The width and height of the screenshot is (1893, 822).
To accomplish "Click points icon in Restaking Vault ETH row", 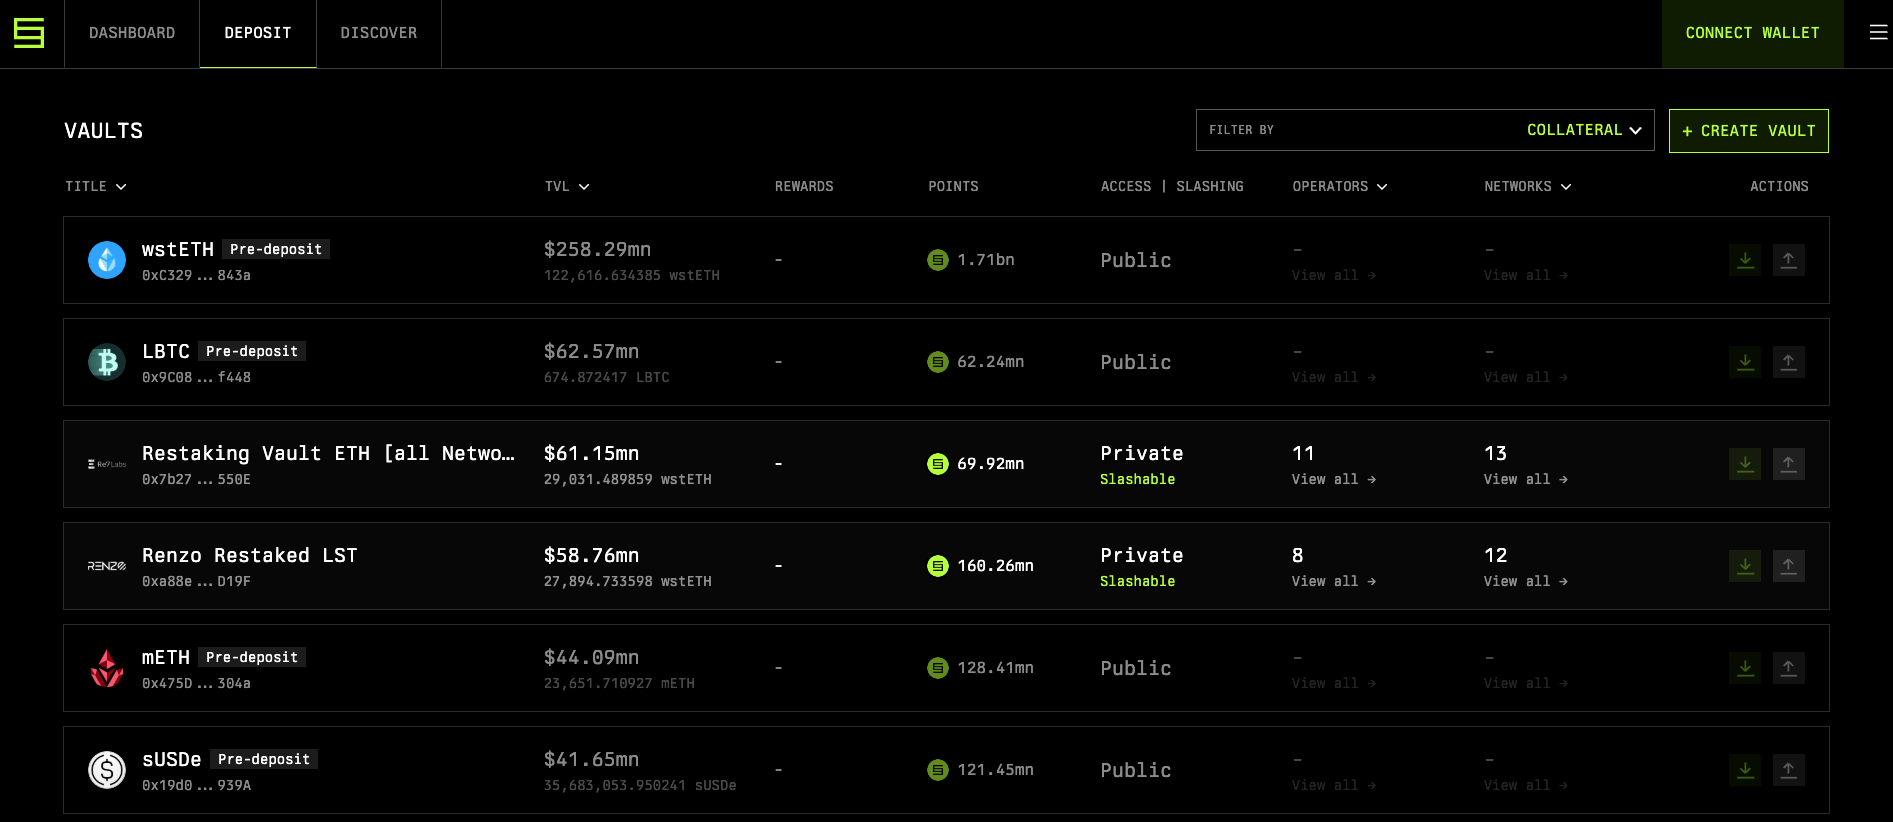I will (x=938, y=464).
